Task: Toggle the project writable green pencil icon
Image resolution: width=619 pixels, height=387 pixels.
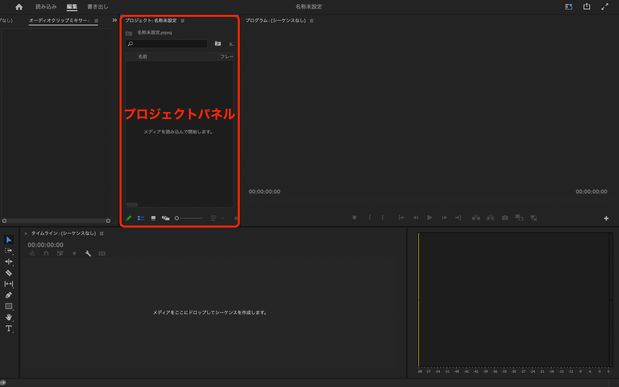Action: (x=129, y=218)
